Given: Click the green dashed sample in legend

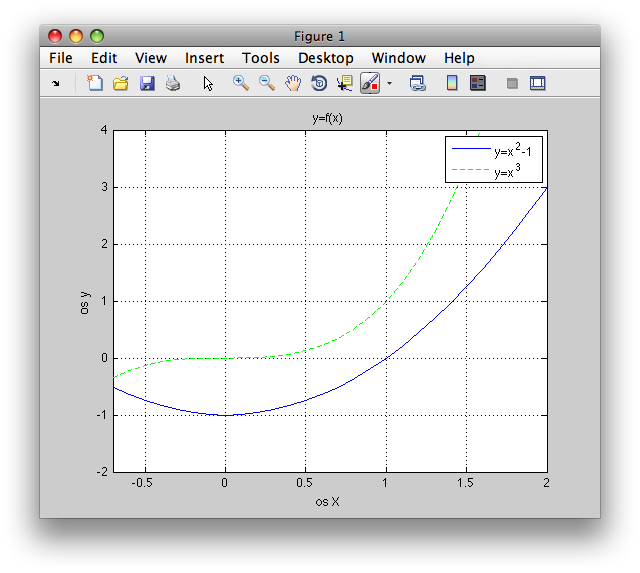Looking at the screenshot, I should [471, 169].
